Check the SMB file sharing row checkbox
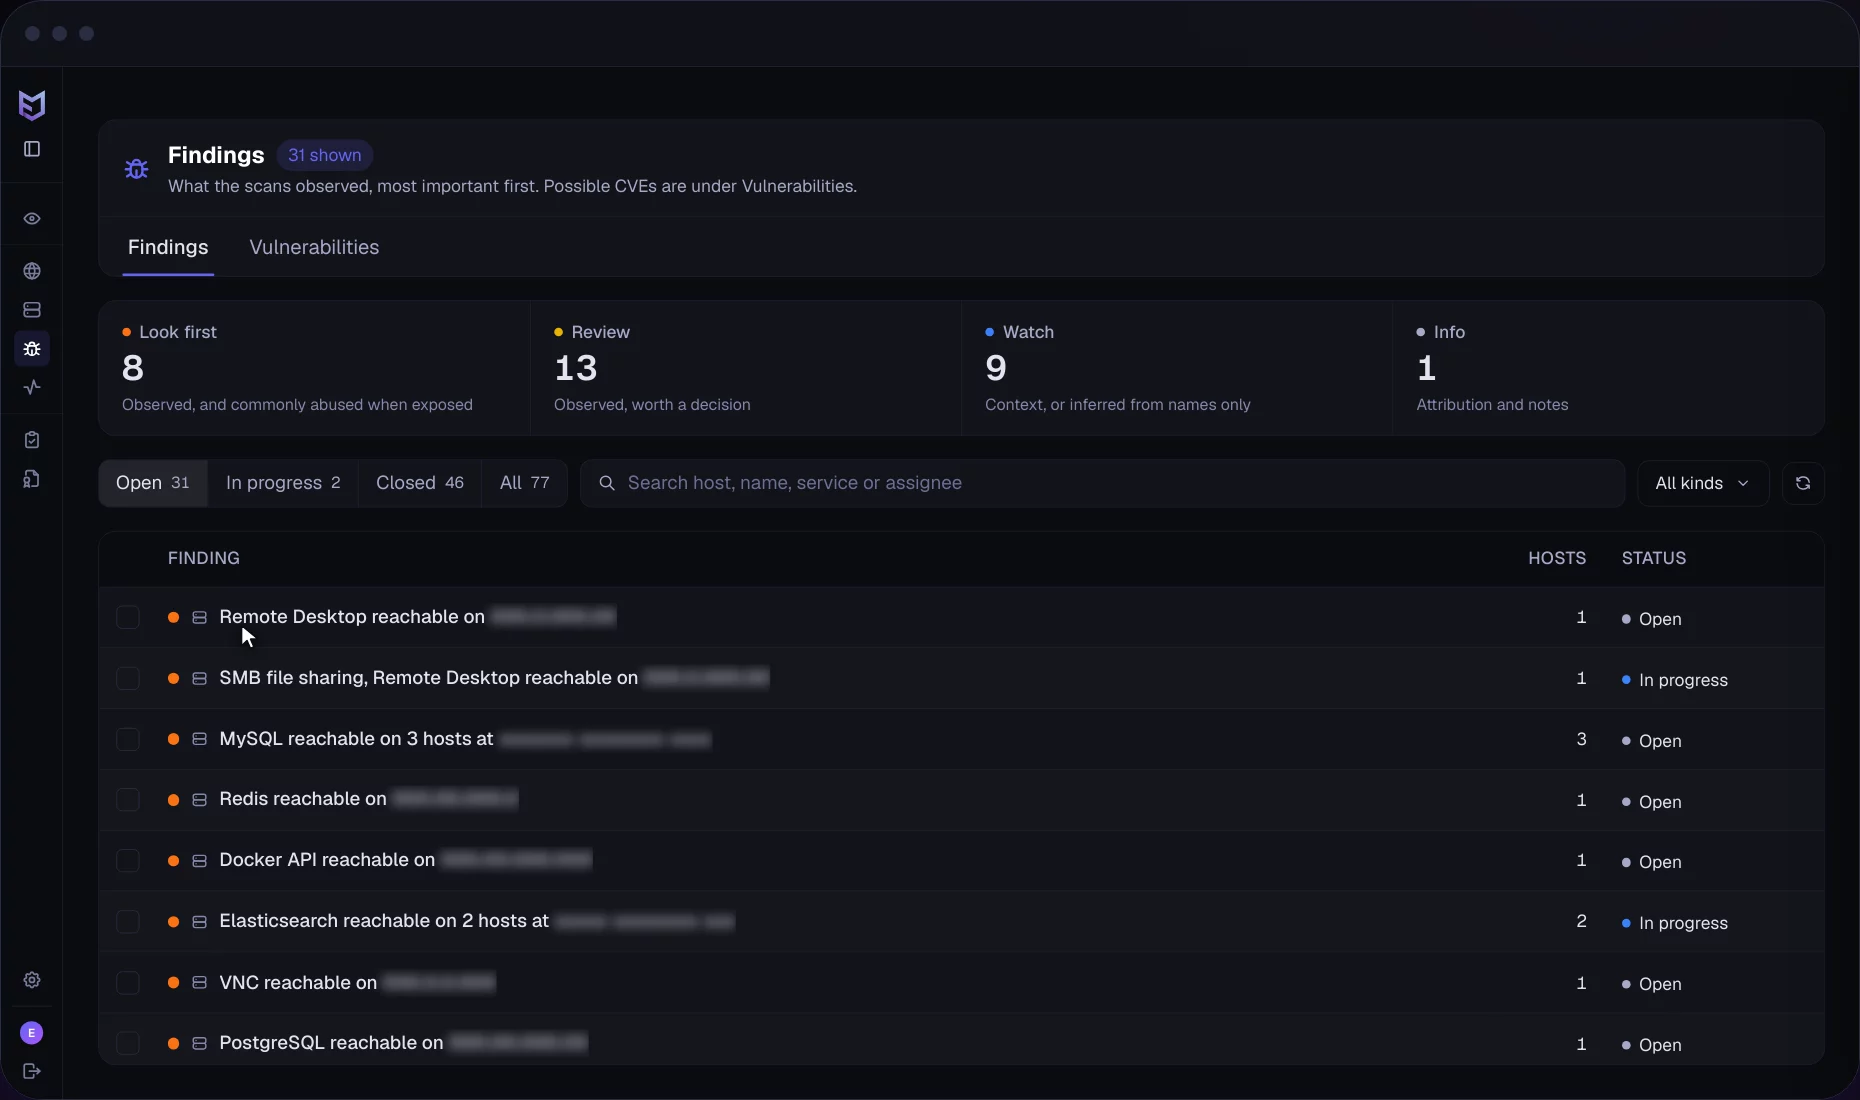Screen dimensions: 1860x1100 [x=128, y=679]
